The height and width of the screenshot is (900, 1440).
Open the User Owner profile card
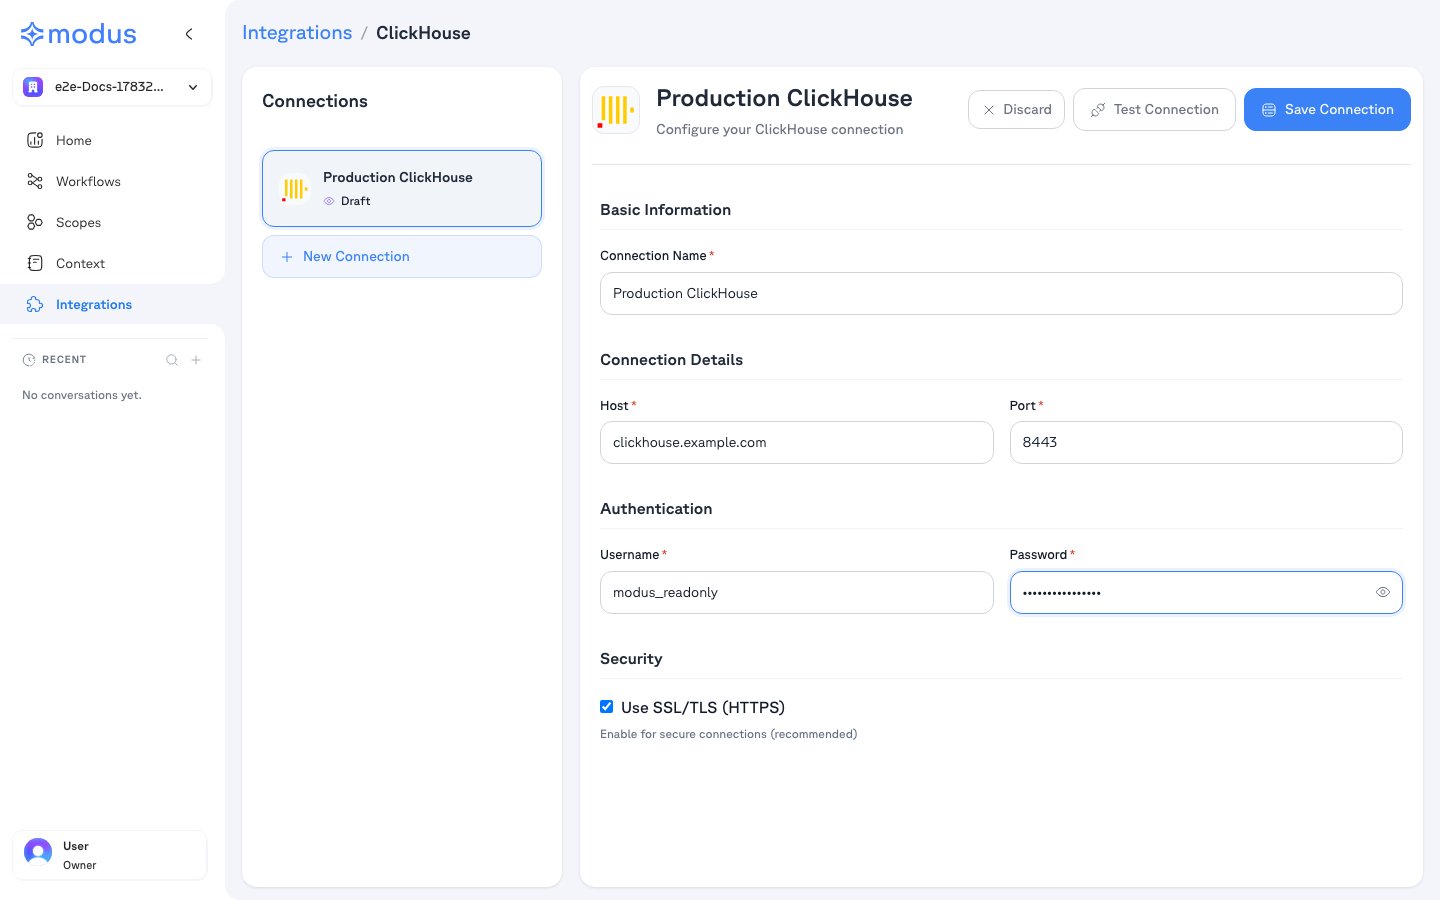110,855
